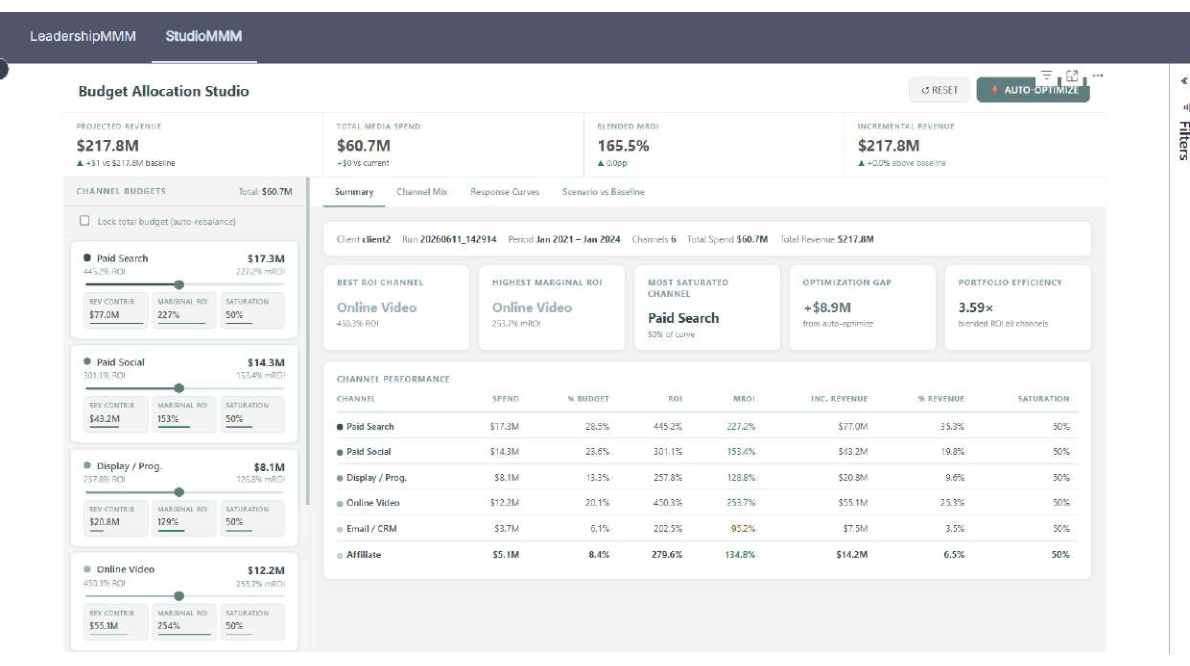Click Online Video marginal ROI 254% box

(x=184, y=621)
